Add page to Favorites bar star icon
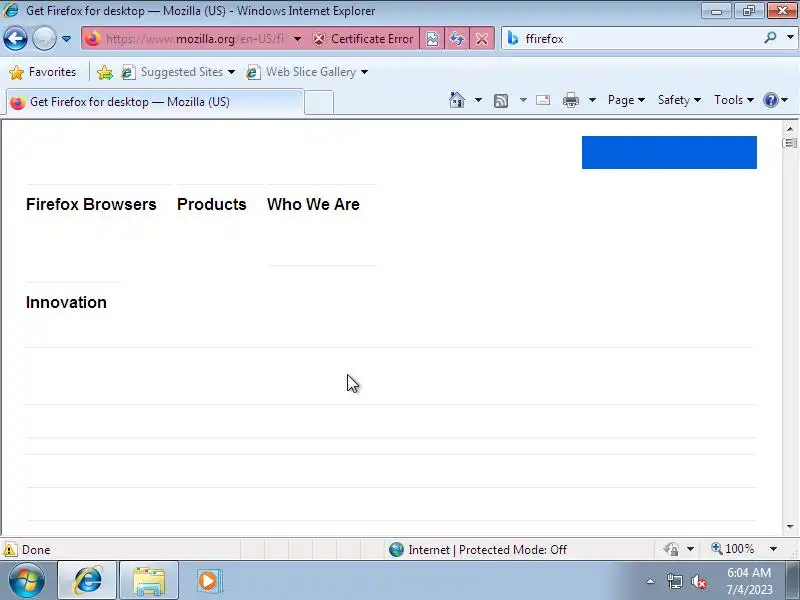This screenshot has height=600, width=800. point(105,72)
